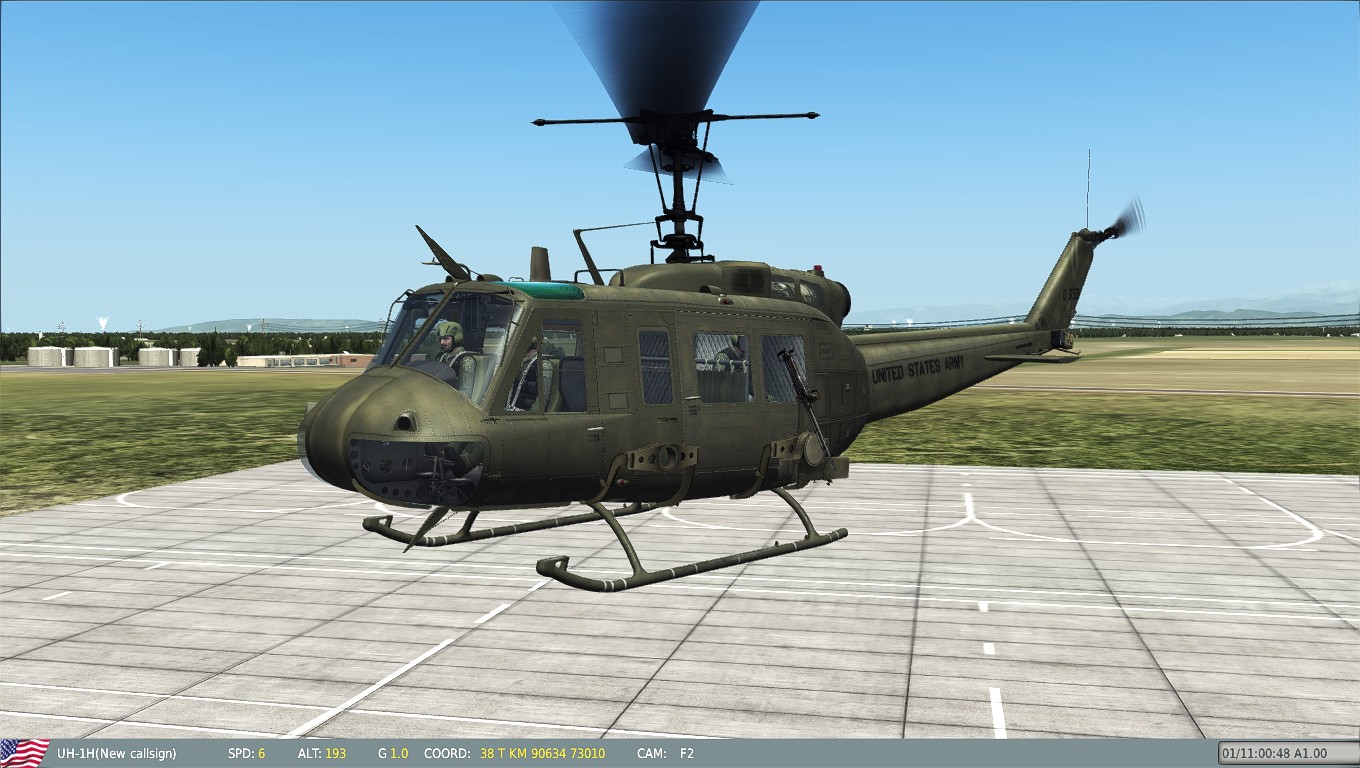The width and height of the screenshot is (1360, 768).
Task: Click the US flag icon in status bar
Action: (25, 753)
